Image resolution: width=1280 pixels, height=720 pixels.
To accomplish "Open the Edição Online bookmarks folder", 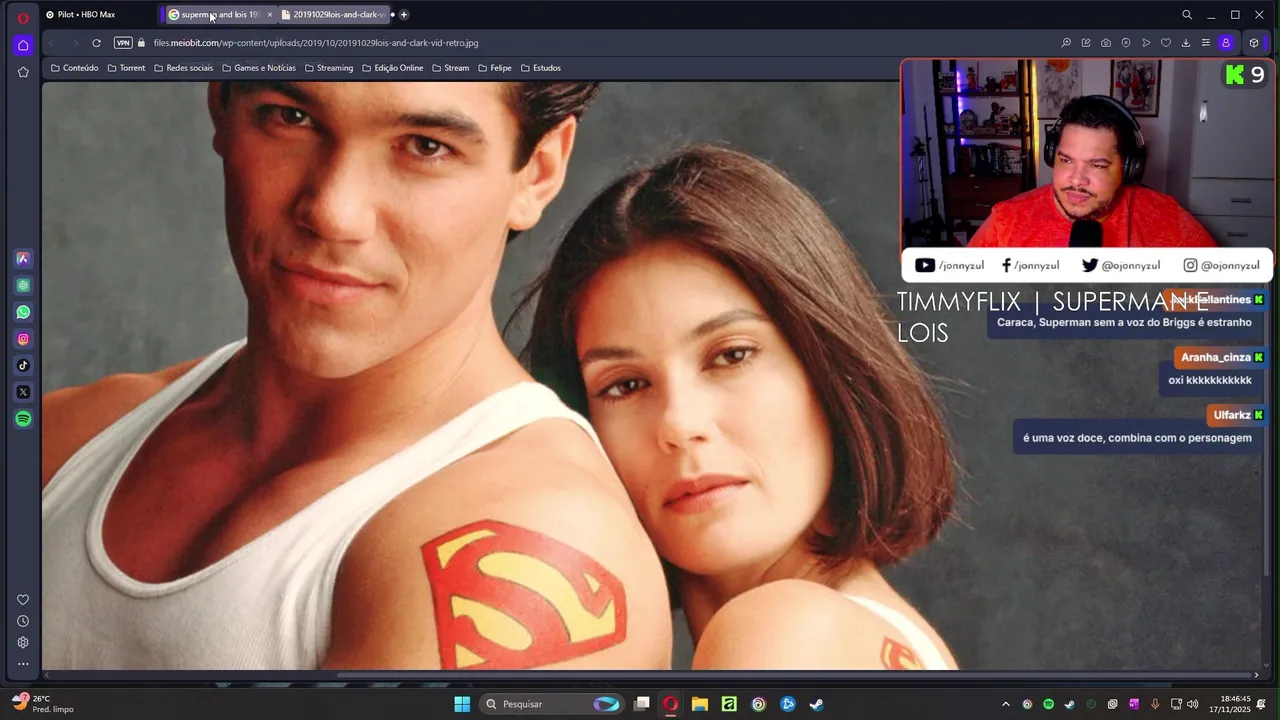I will (x=393, y=68).
